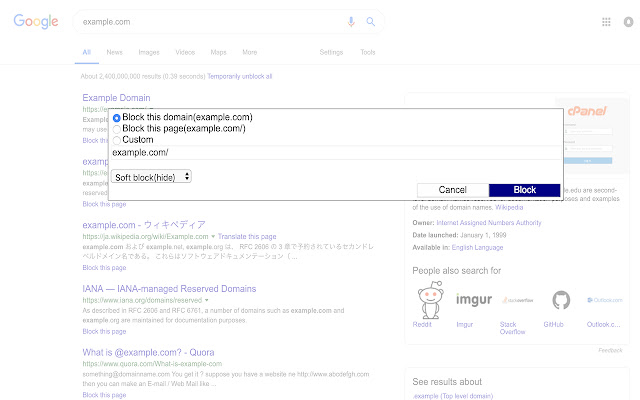The width and height of the screenshot is (640, 400).
Task: Click the magnifying glass search icon
Action: coord(371,22)
